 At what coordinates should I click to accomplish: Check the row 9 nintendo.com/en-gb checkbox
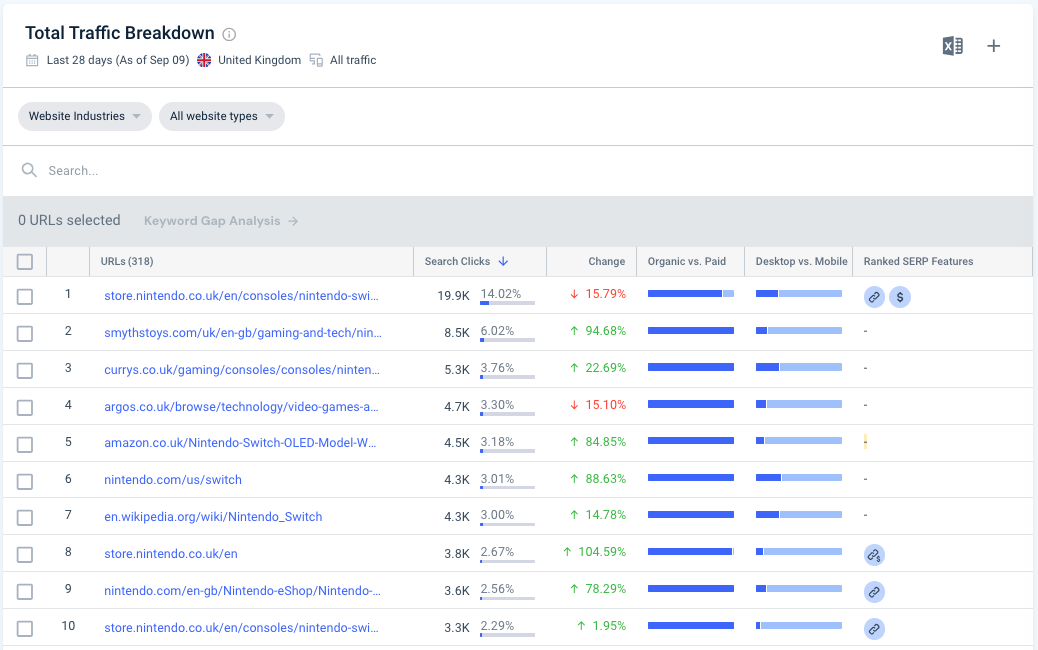(x=24, y=592)
